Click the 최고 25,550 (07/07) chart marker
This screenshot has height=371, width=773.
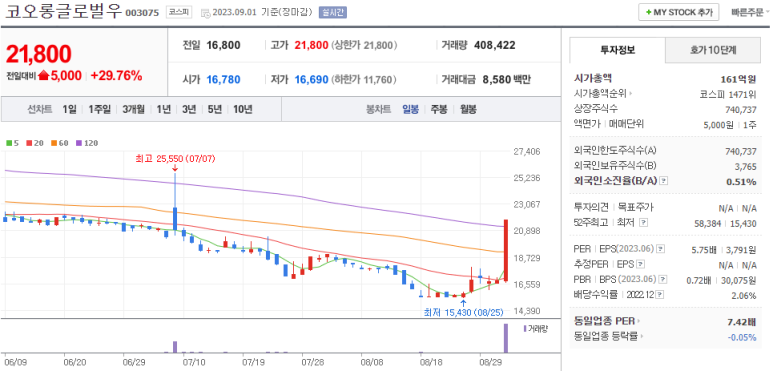(176, 159)
